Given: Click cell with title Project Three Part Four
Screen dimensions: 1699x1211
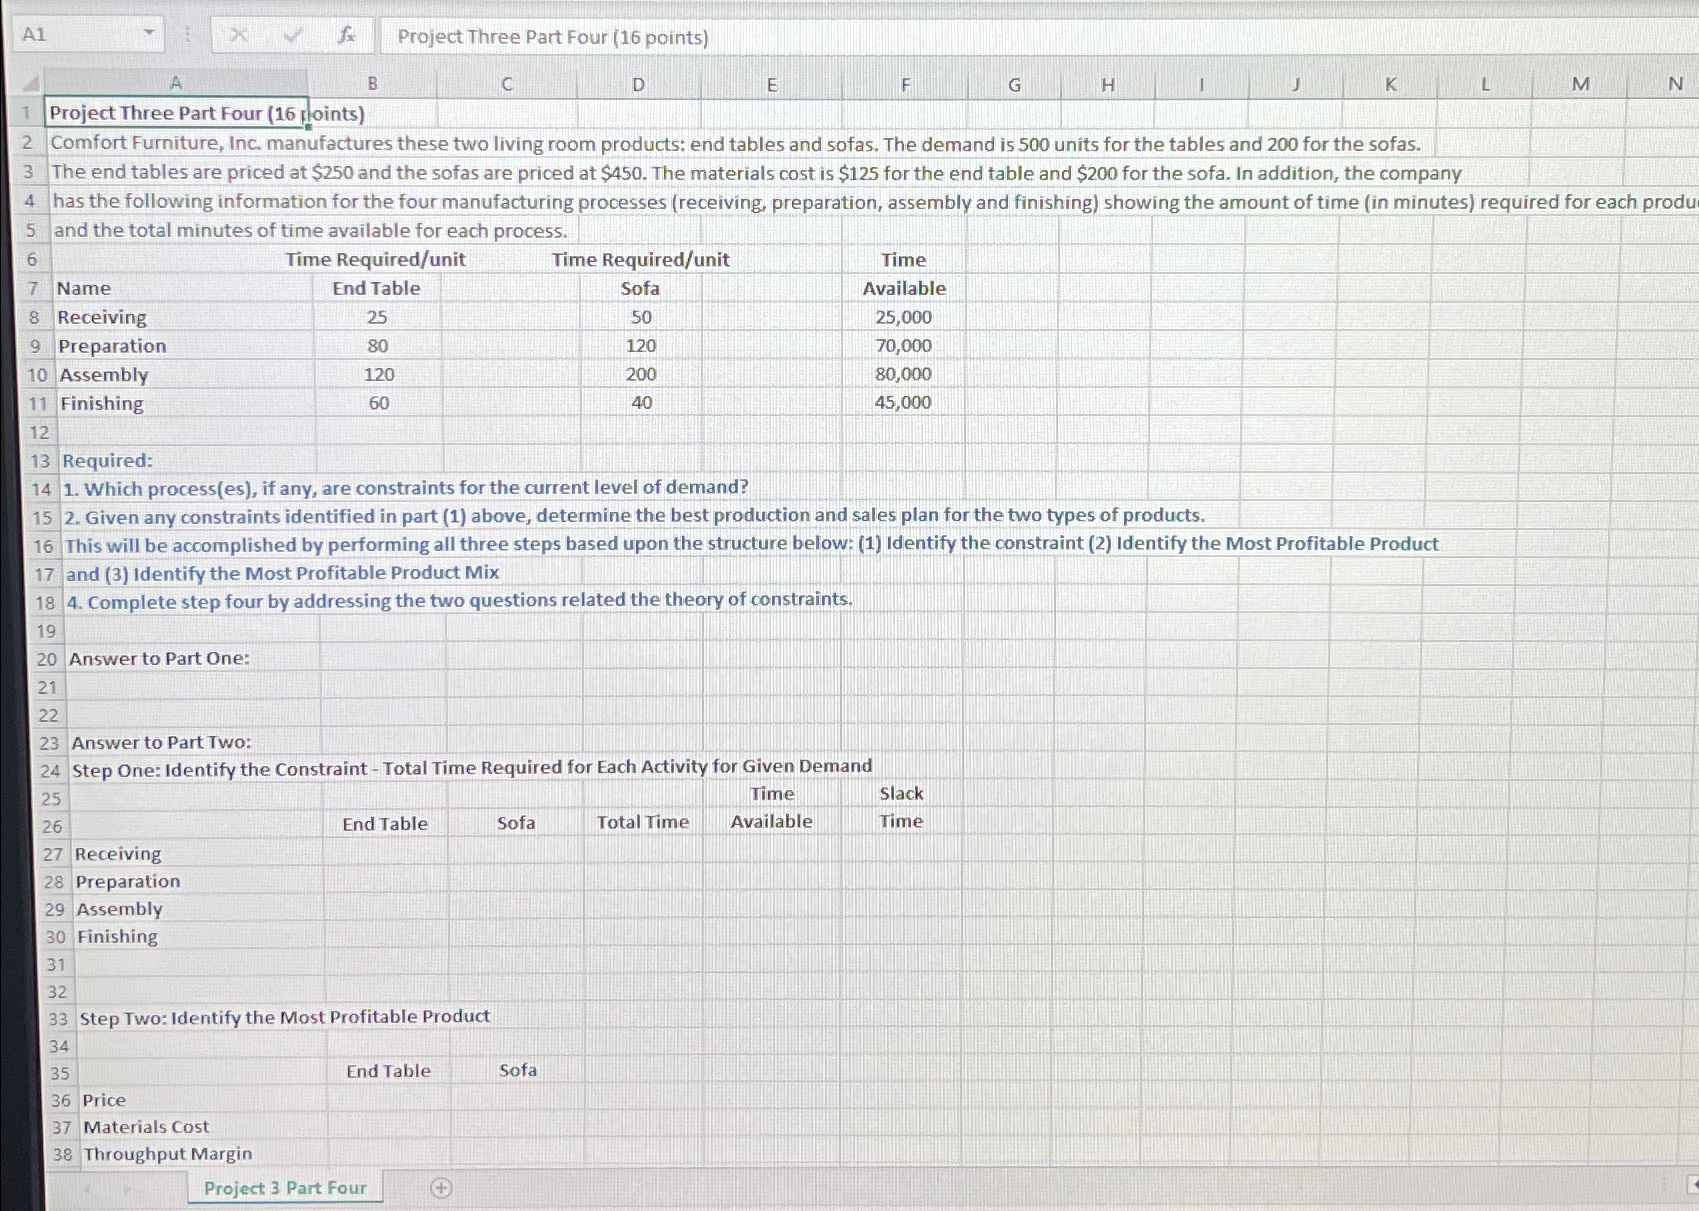Looking at the screenshot, I should (x=177, y=113).
